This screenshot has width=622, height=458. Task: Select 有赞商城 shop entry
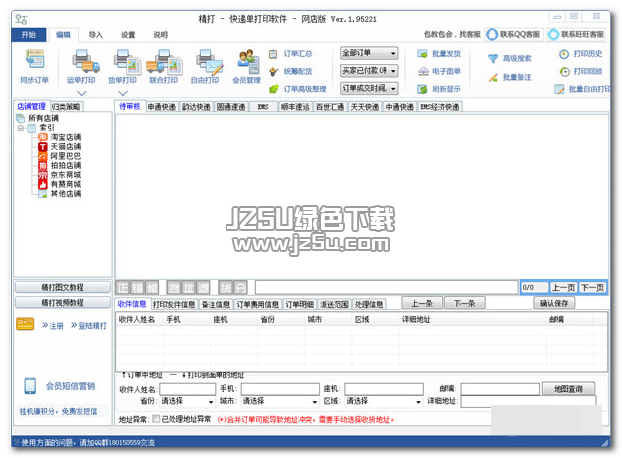60,184
